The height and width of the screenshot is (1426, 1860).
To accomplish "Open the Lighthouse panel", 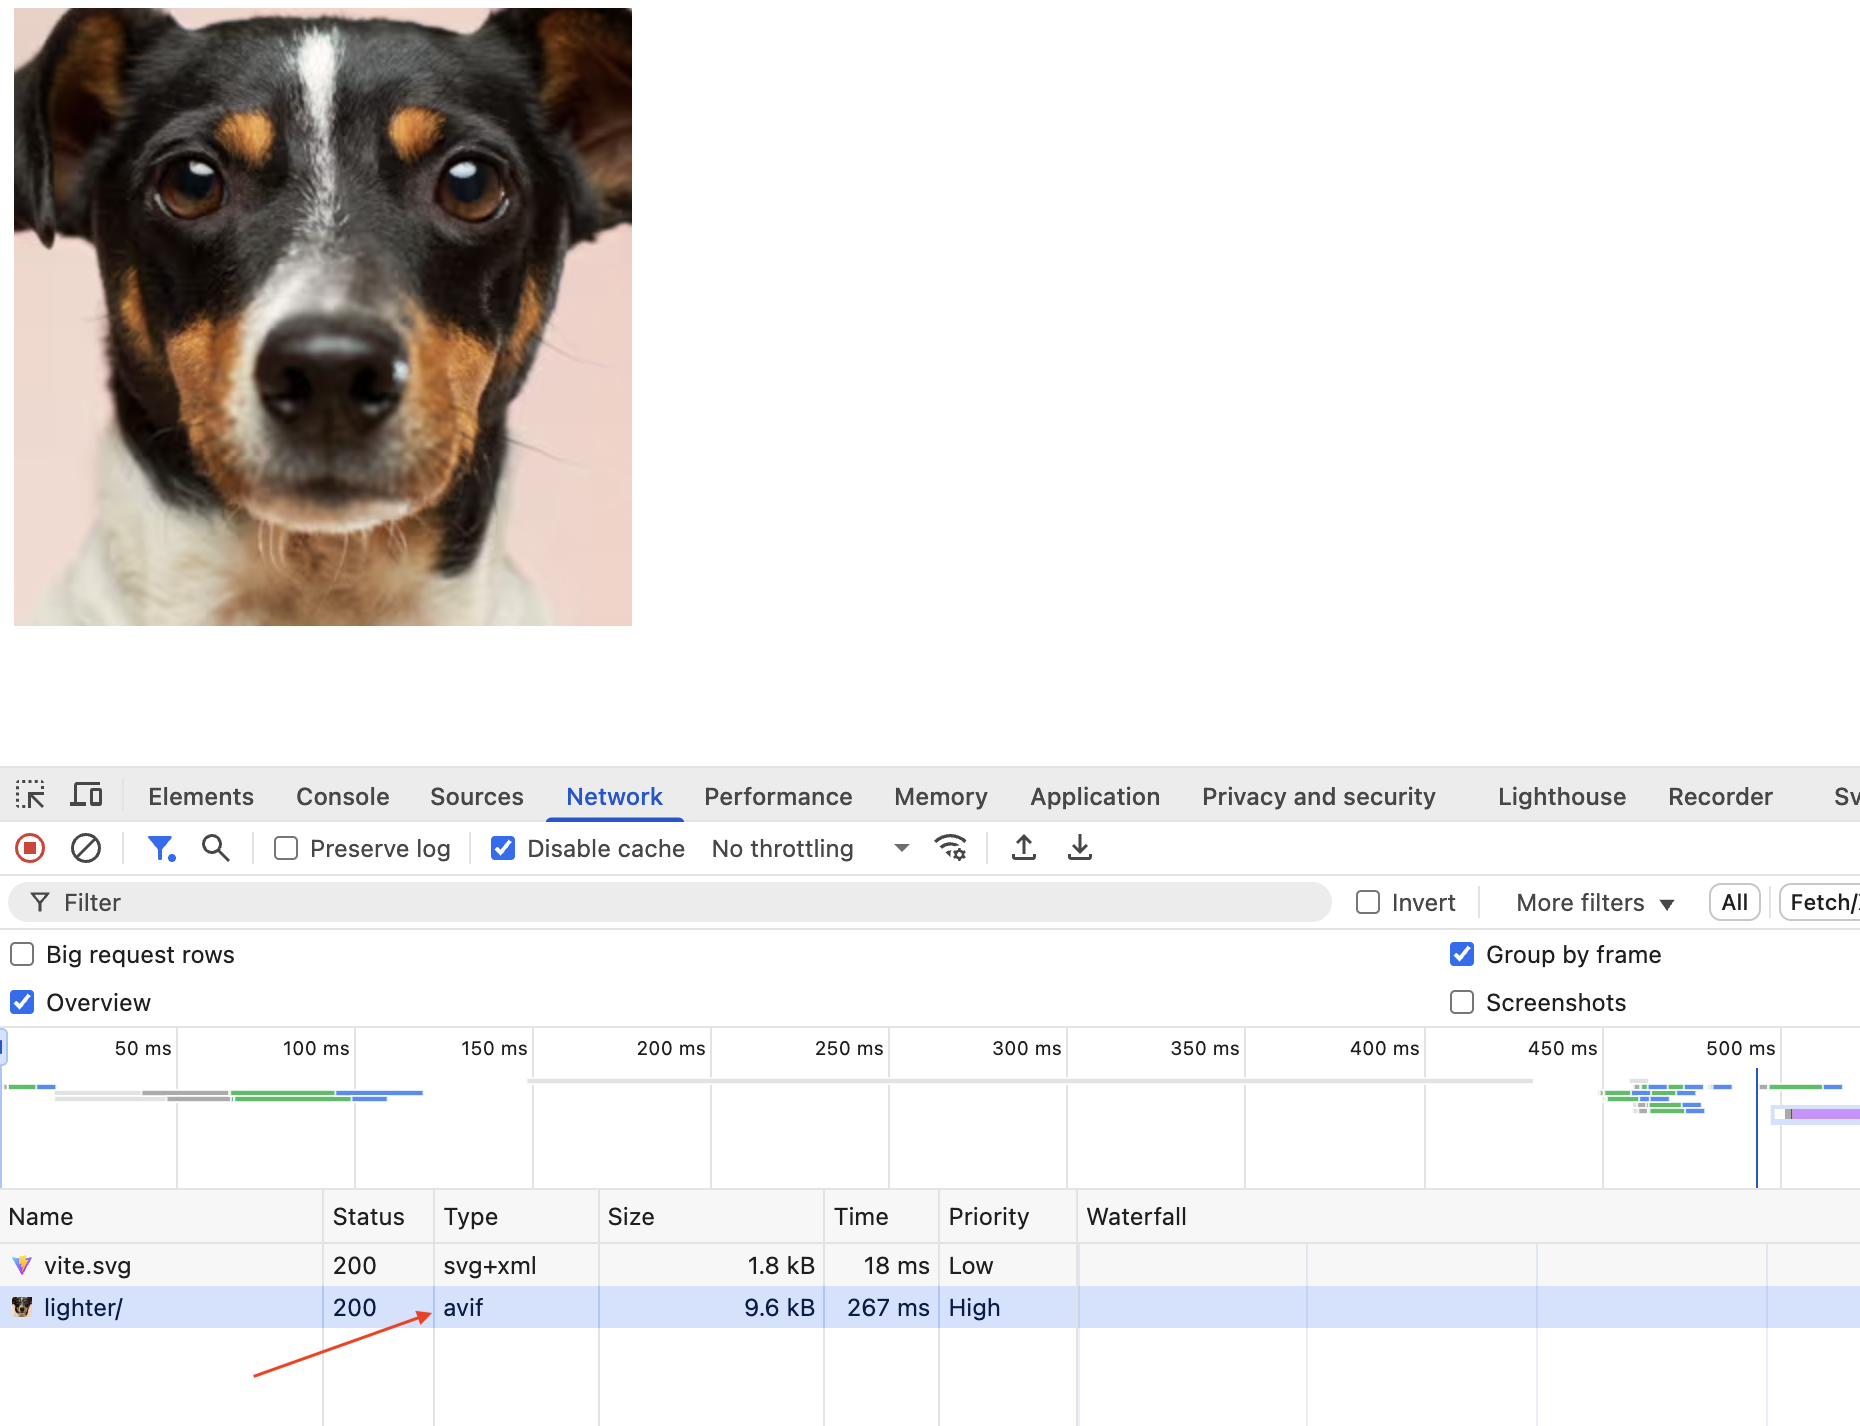I will point(1561,796).
